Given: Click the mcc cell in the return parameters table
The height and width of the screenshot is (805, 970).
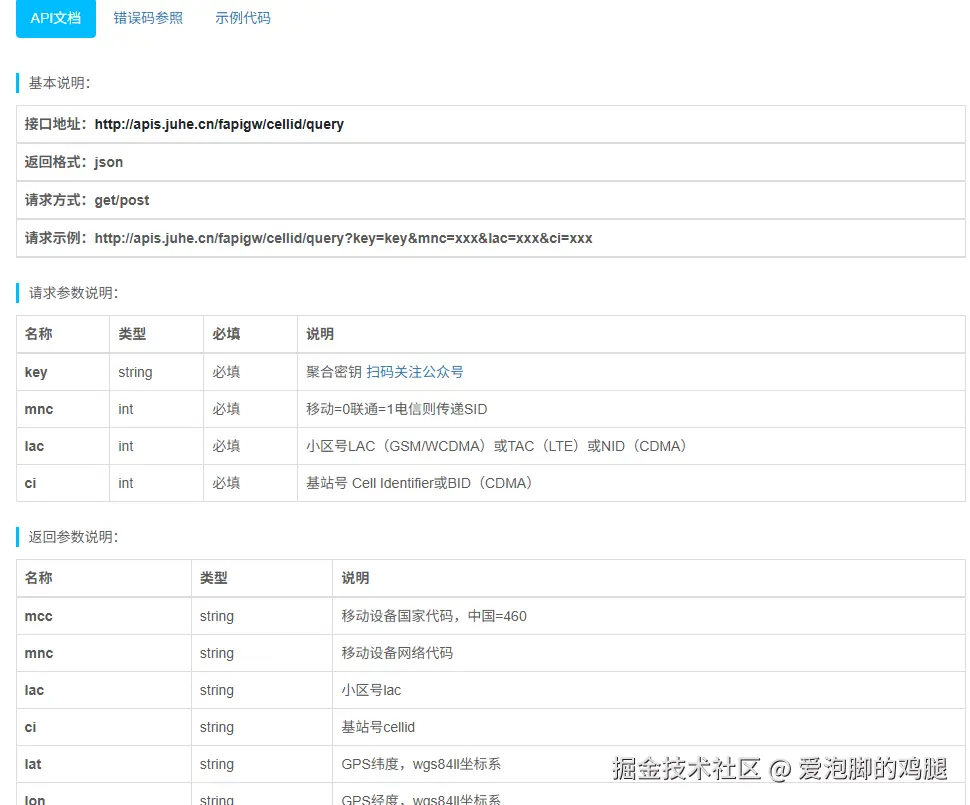Looking at the screenshot, I should click(104, 616).
